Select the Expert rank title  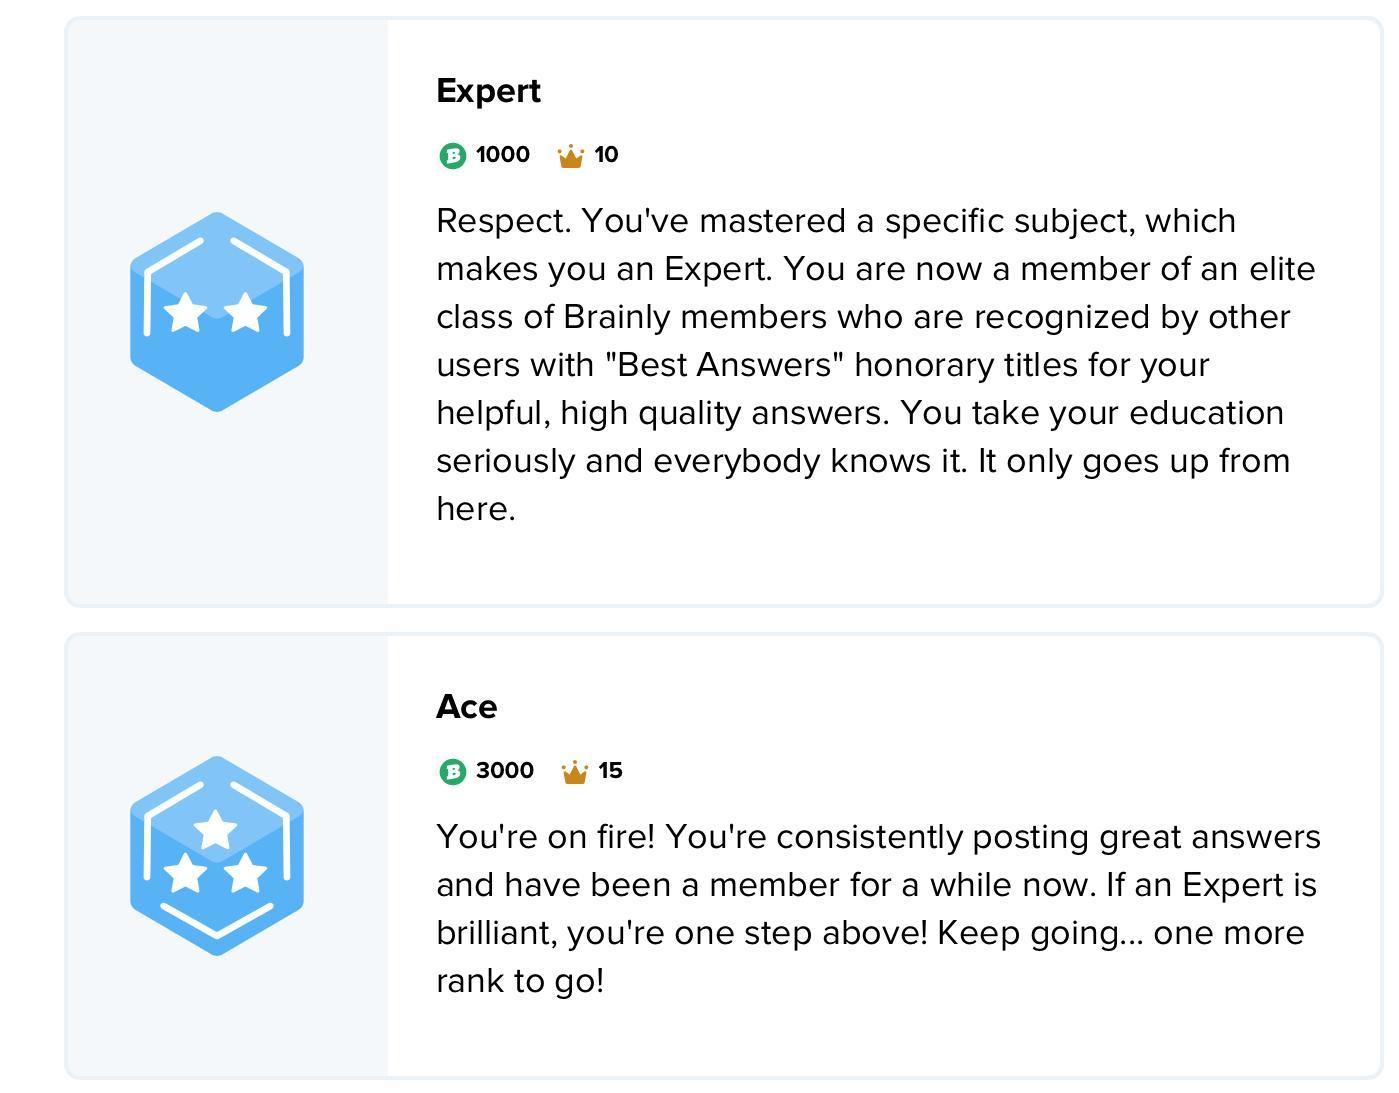pyautogui.click(x=488, y=91)
